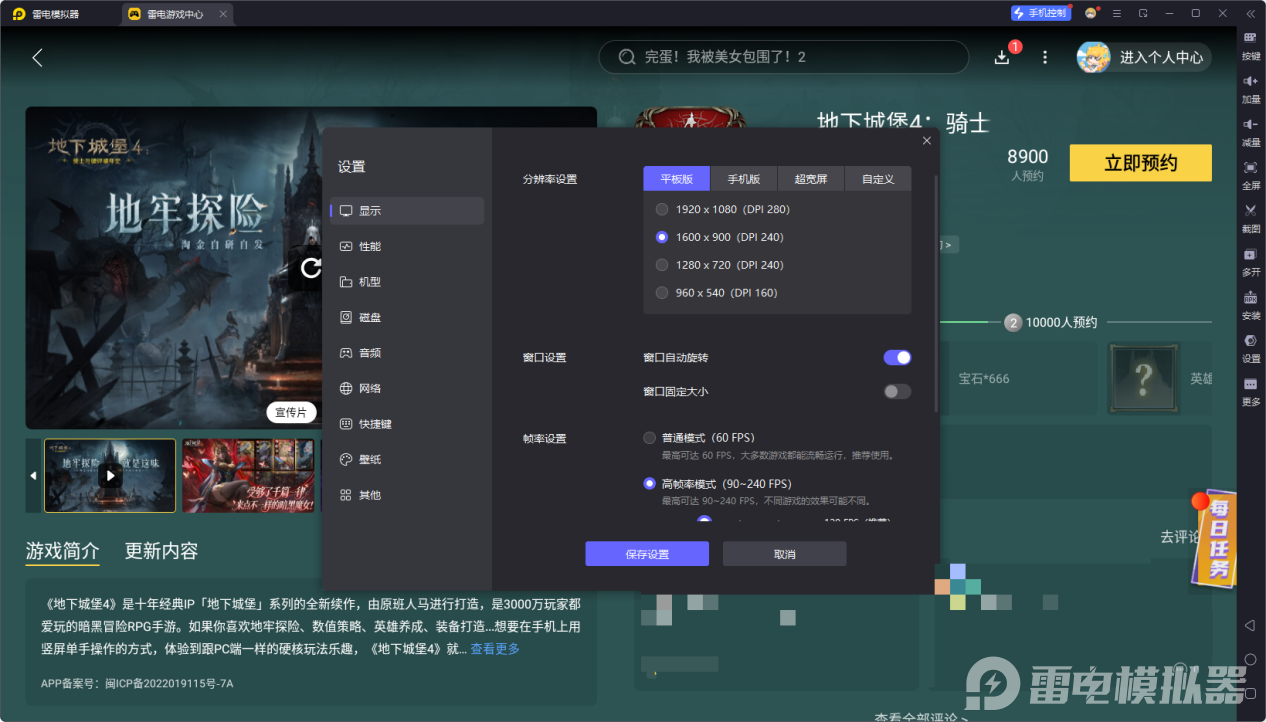The height and width of the screenshot is (722, 1266).
Task: Click the settings dialog vertical scrollbar
Action: pyautogui.click(x=936, y=294)
